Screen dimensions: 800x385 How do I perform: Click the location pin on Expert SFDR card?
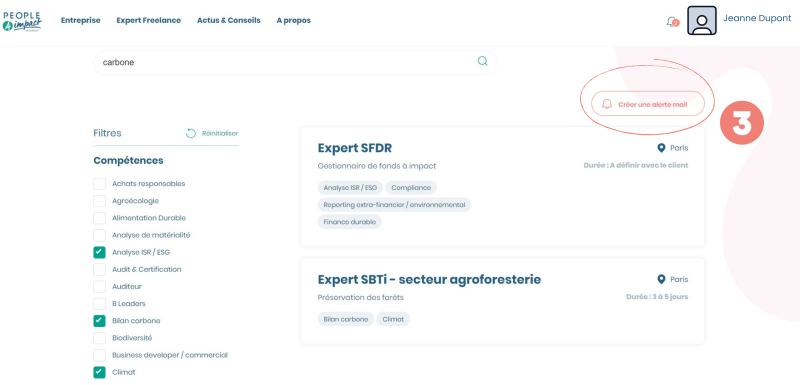661,148
